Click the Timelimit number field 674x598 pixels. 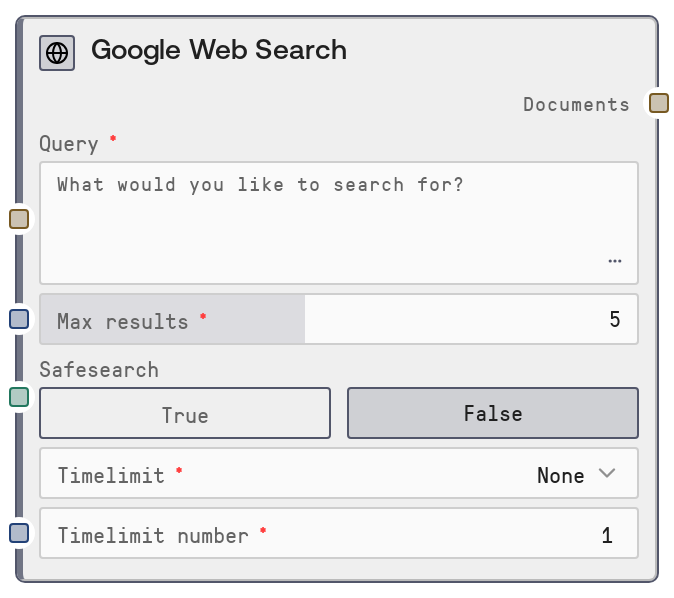coord(338,534)
